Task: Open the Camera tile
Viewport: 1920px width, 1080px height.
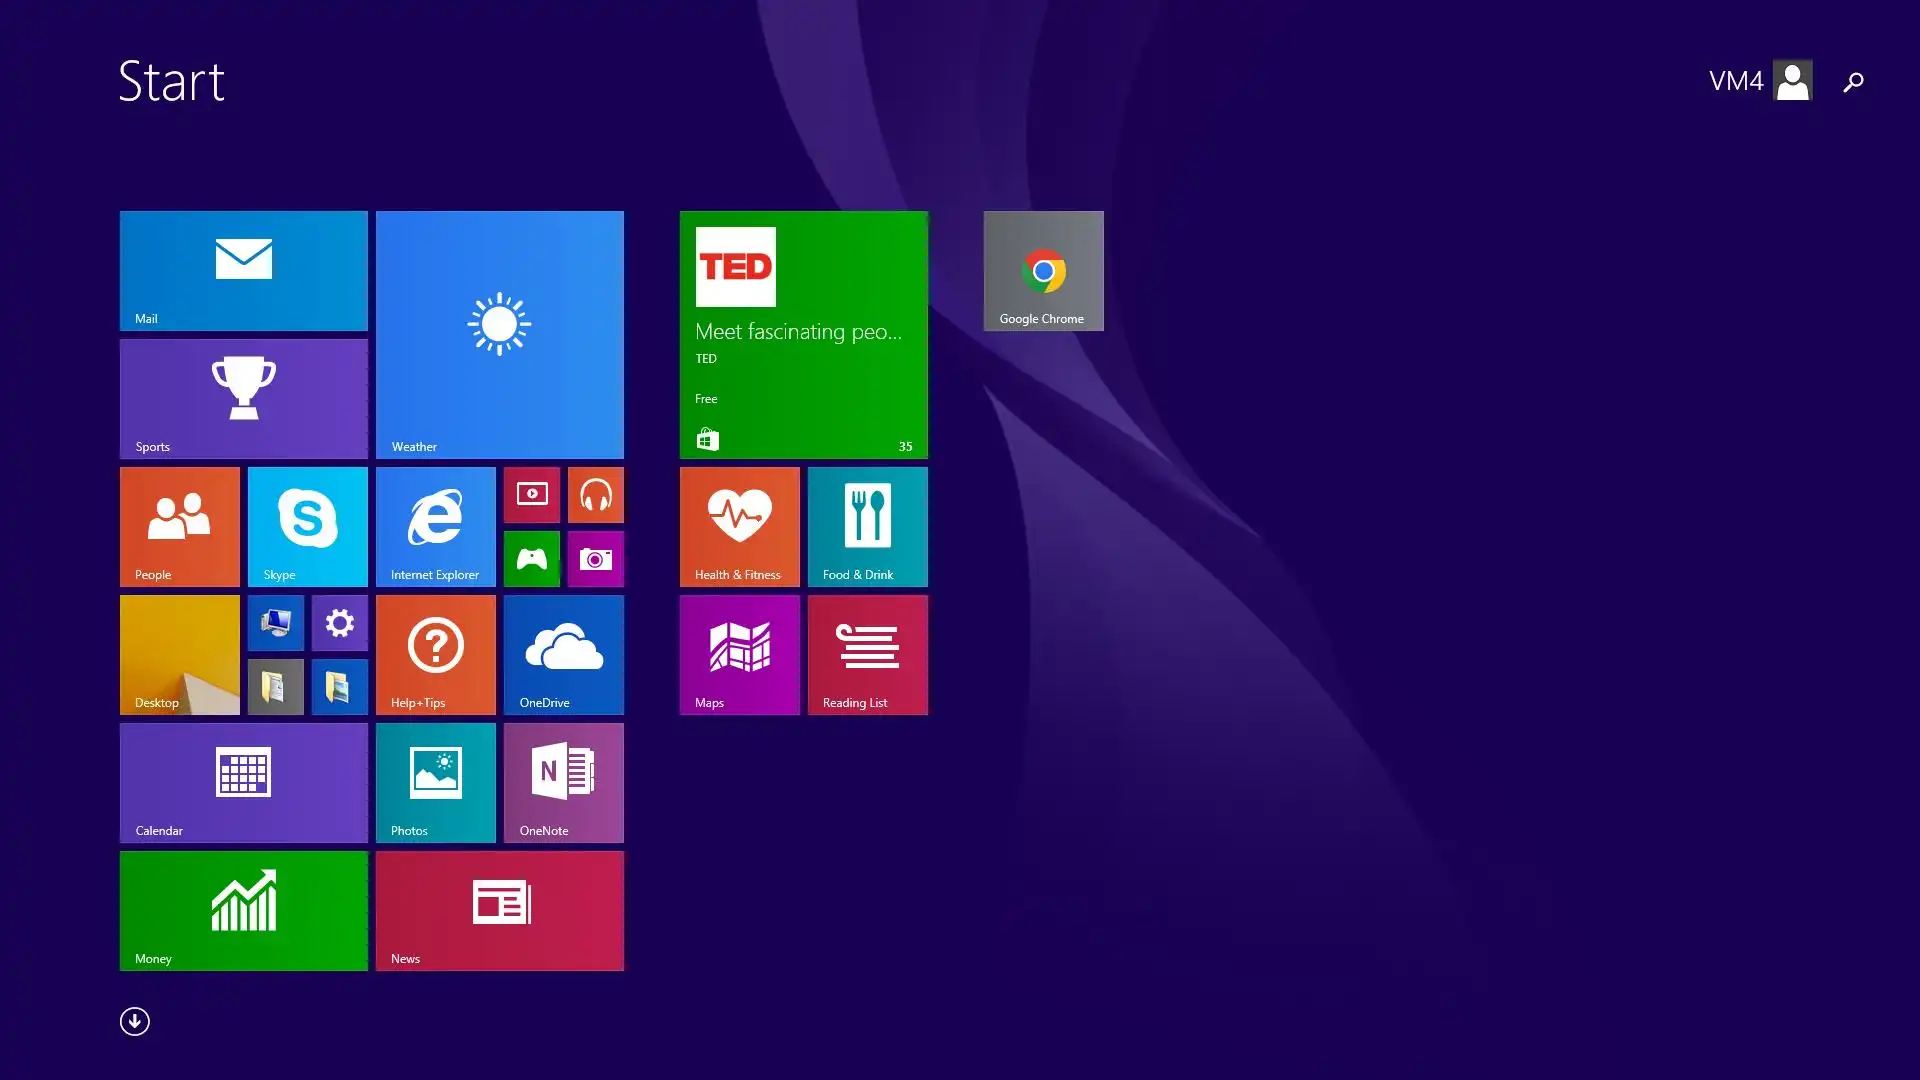Action: tap(595, 558)
